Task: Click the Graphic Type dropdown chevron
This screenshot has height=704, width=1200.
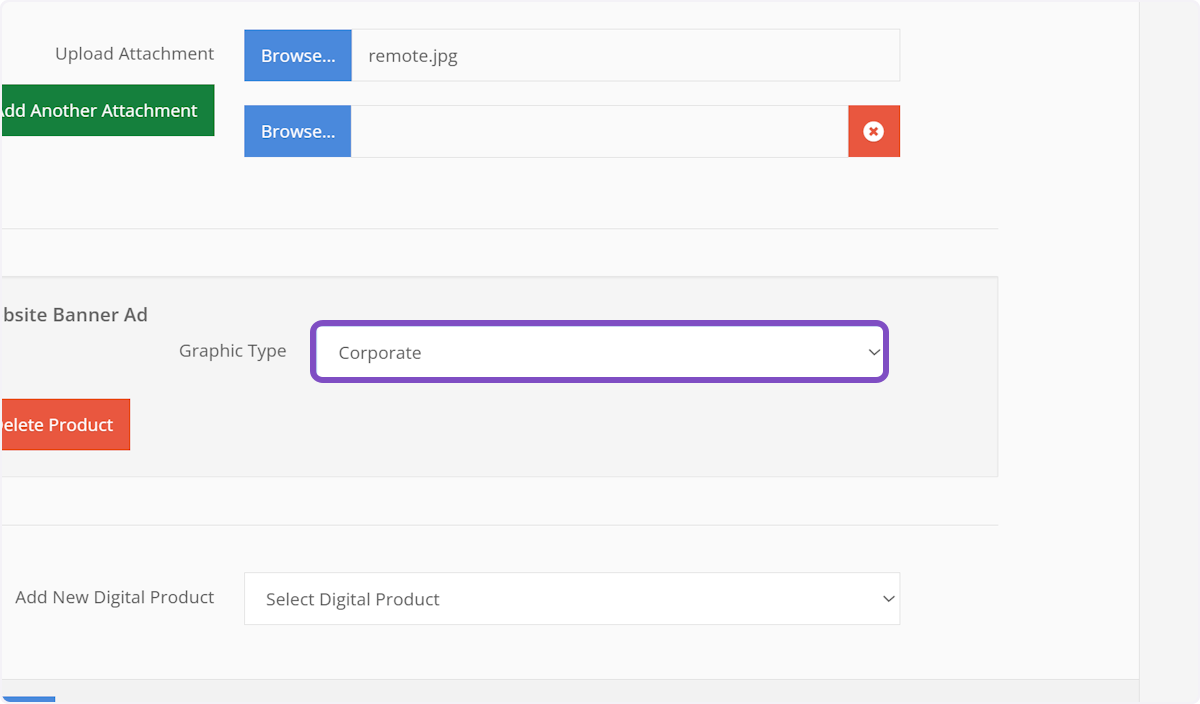Action: coord(874,351)
